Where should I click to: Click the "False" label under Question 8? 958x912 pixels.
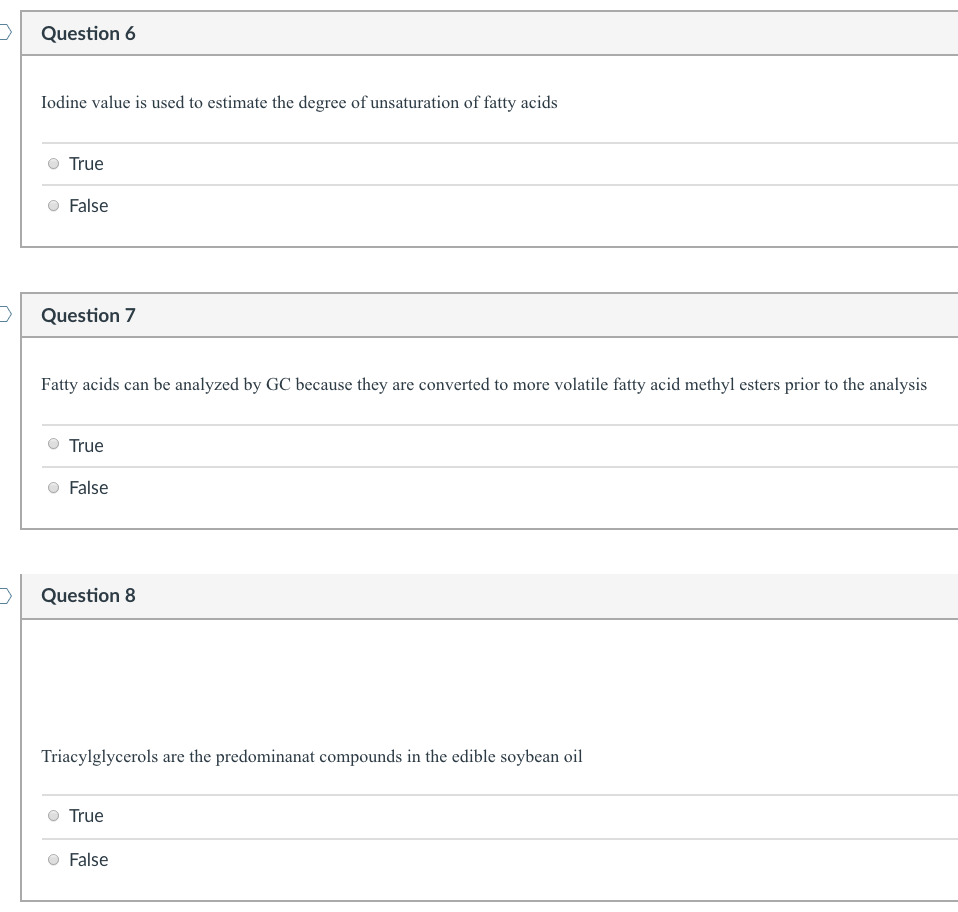point(88,860)
